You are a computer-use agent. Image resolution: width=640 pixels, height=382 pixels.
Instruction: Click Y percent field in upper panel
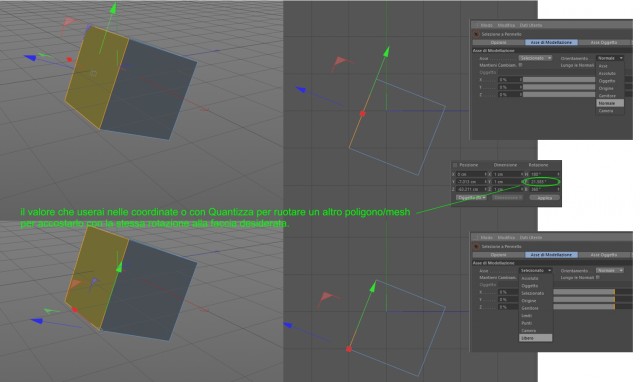tap(510, 87)
